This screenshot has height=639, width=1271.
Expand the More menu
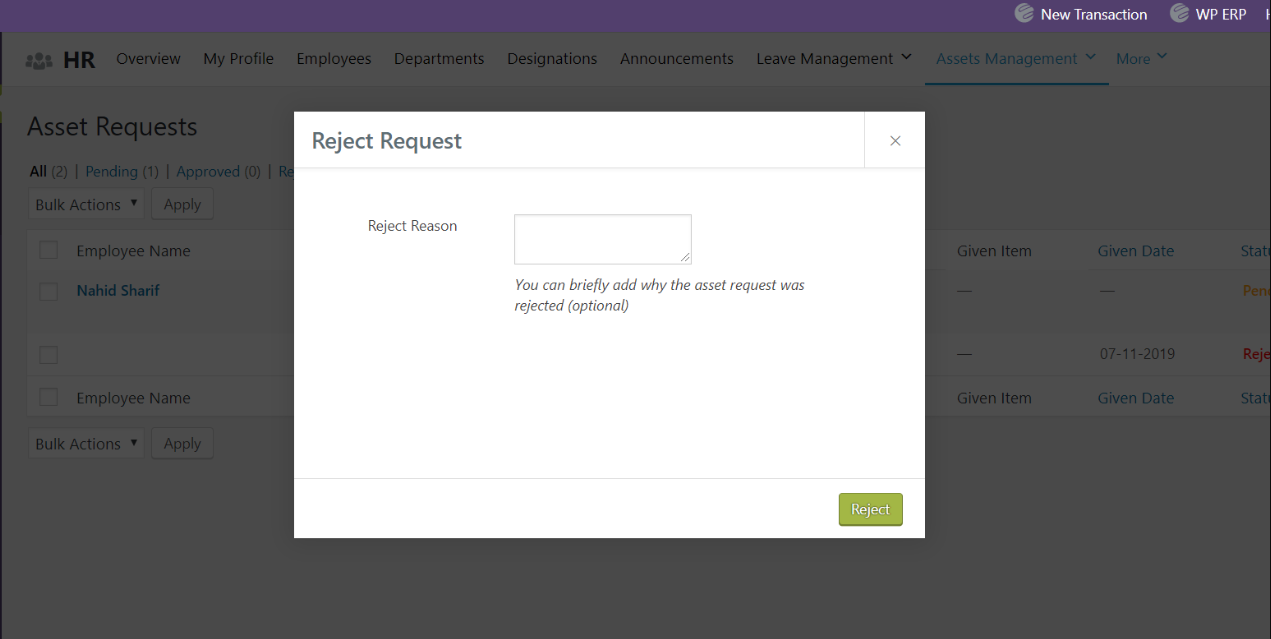point(1140,58)
